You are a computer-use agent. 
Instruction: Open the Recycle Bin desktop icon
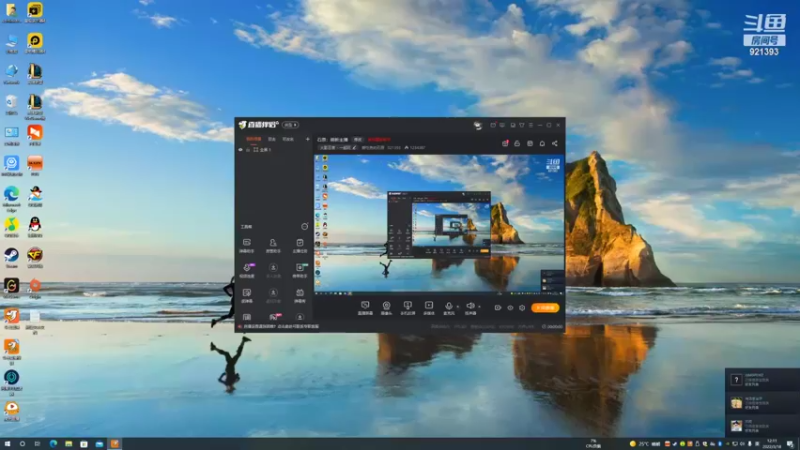11,105
